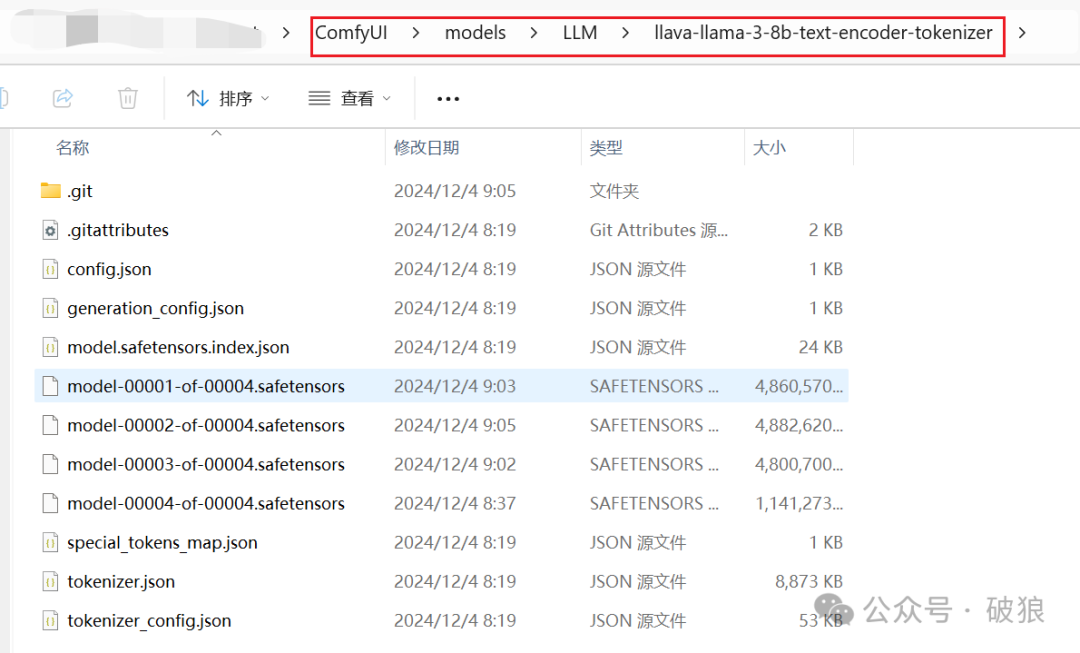Image resolution: width=1080 pixels, height=653 pixels.
Task: Click llava-llama-3-8b-text-encoder-tokenizer breadcrumb
Action: pyautogui.click(x=823, y=32)
